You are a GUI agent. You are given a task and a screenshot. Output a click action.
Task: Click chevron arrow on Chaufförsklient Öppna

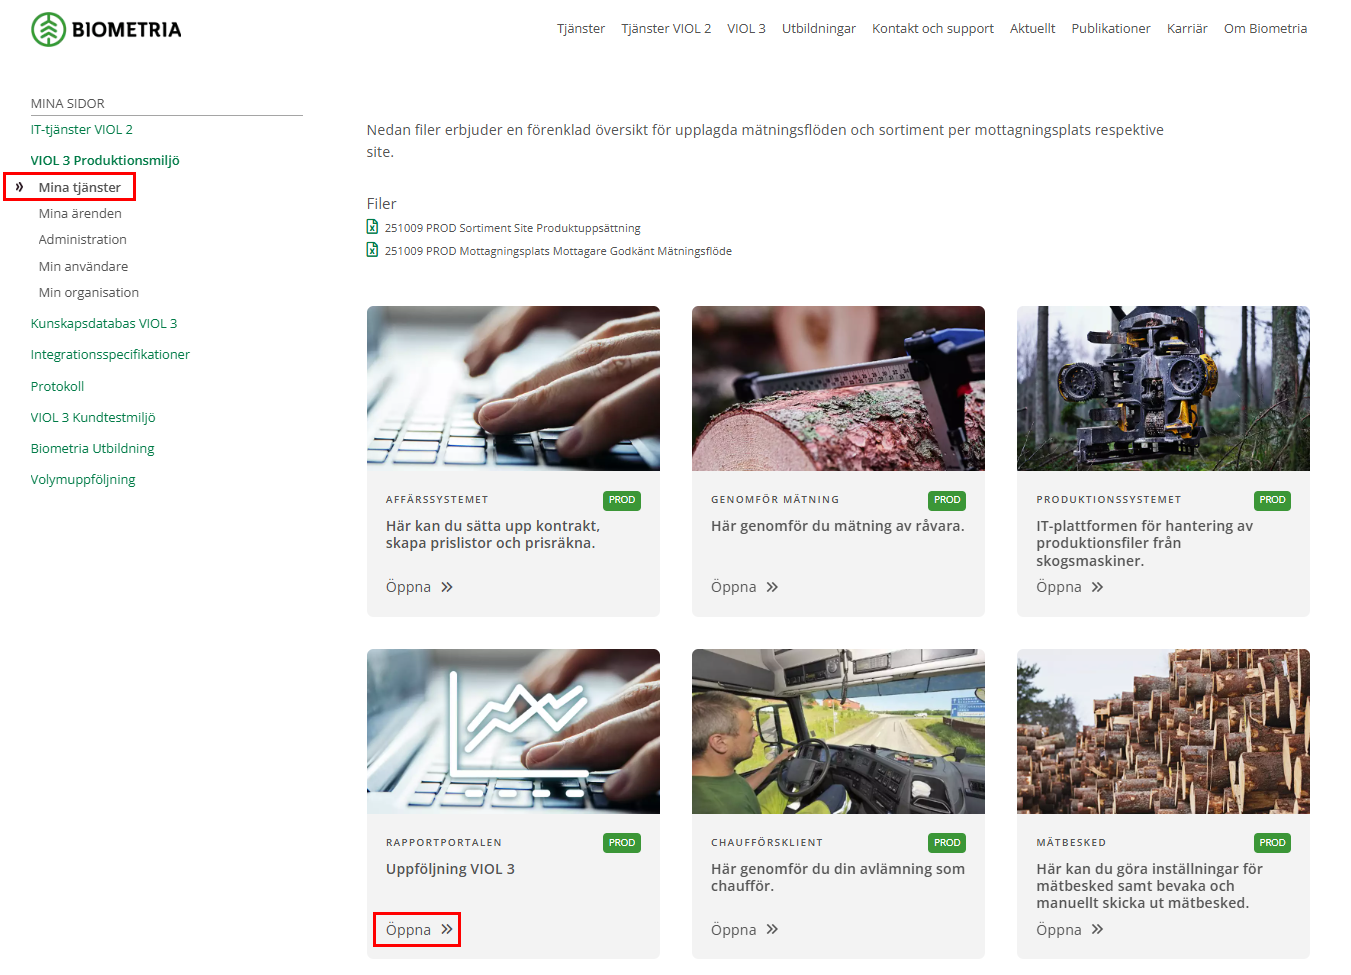[772, 930]
